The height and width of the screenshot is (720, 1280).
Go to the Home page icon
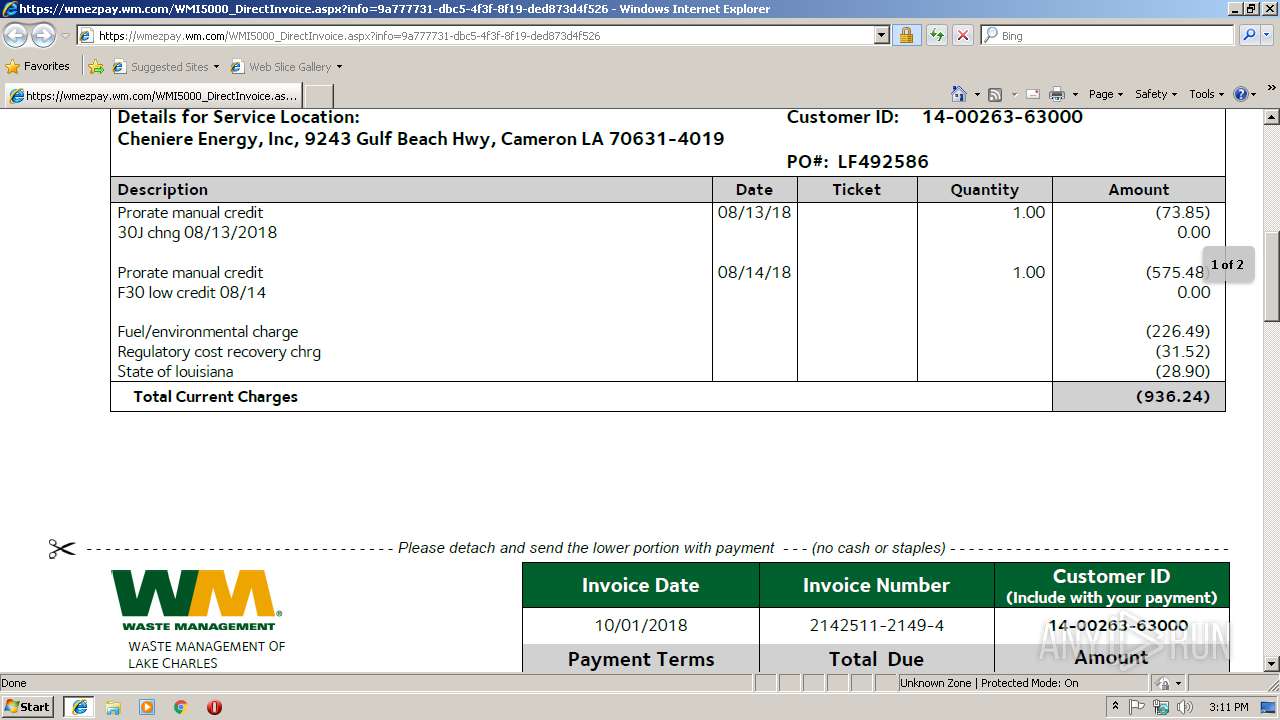[959, 94]
